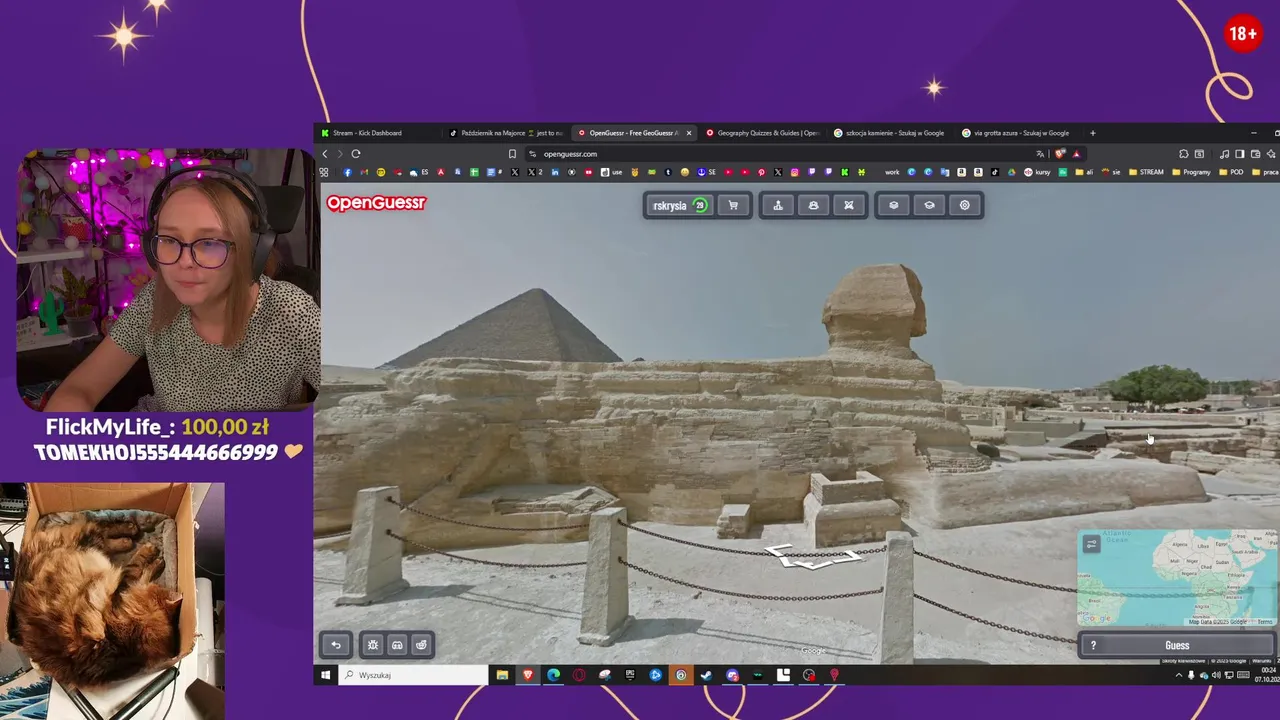Click the Discord icon at bottom left
This screenshot has width=1280, height=720.
point(397,645)
